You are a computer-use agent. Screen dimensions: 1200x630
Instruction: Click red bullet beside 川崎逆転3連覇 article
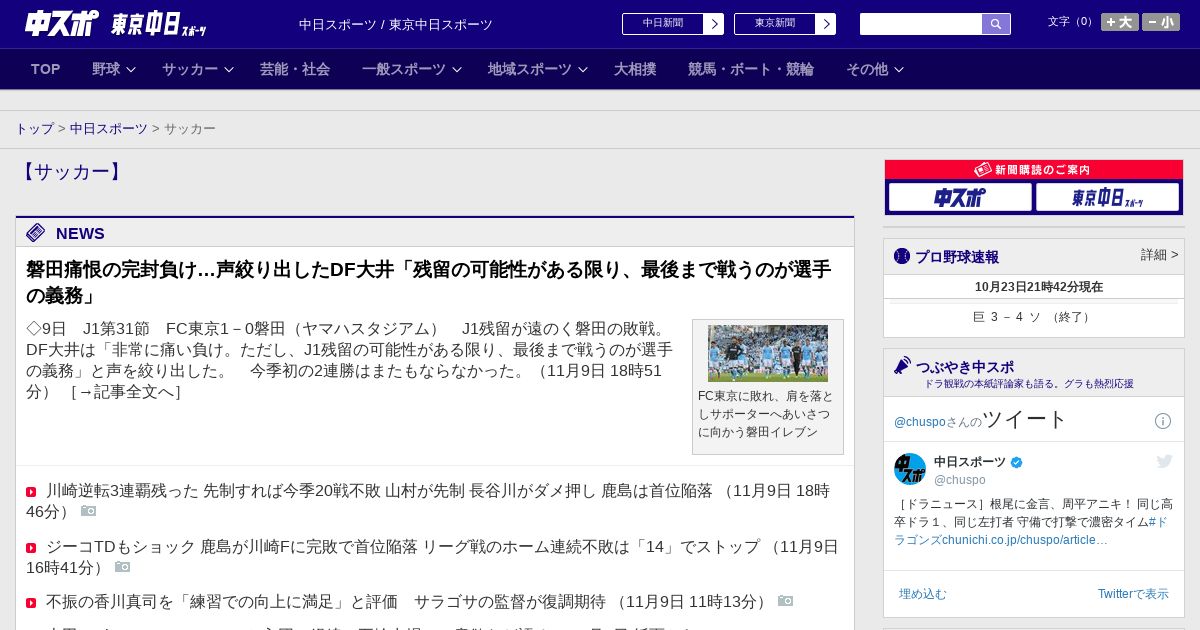tap(31, 492)
